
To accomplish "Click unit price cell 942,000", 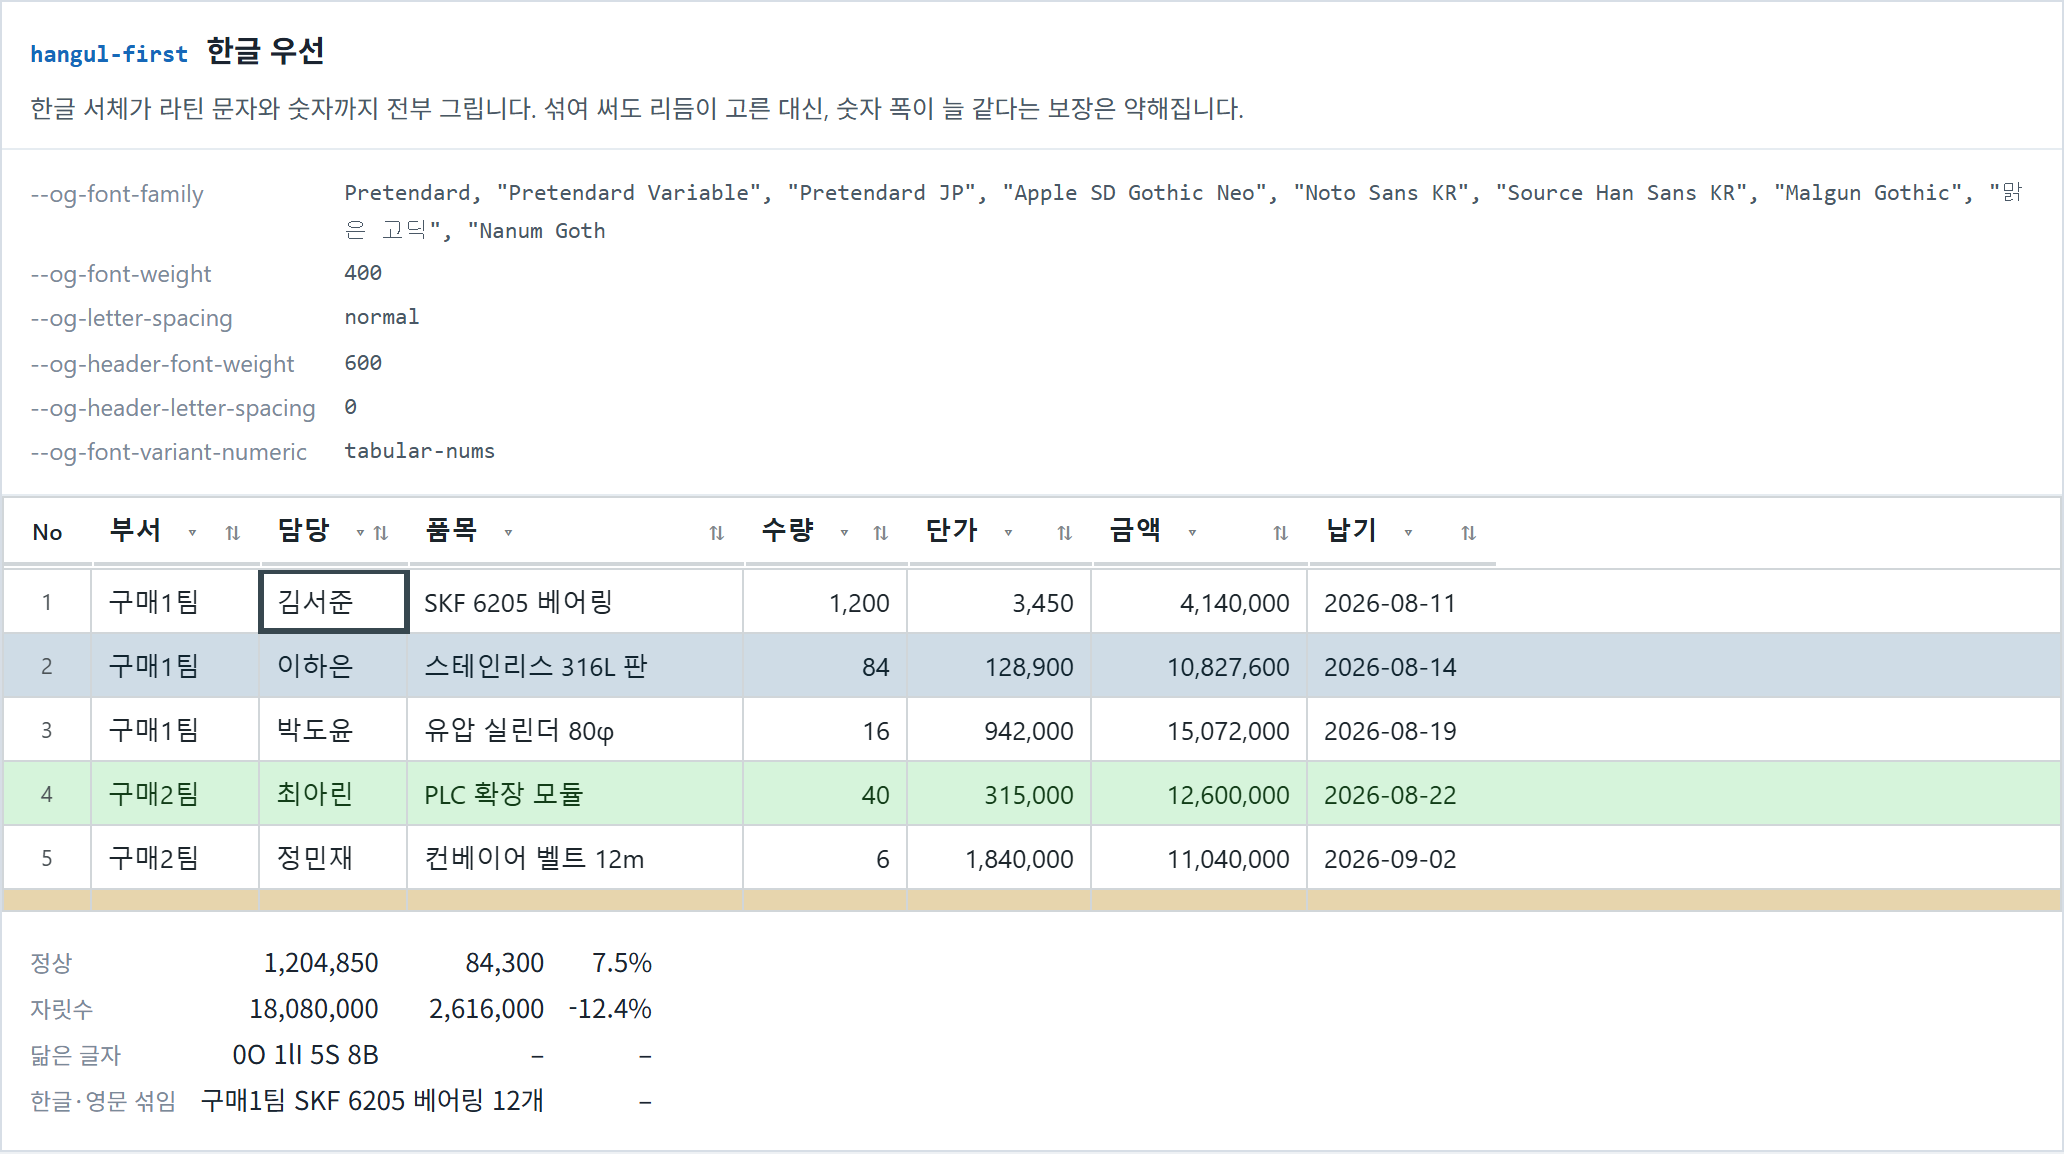I will point(999,730).
